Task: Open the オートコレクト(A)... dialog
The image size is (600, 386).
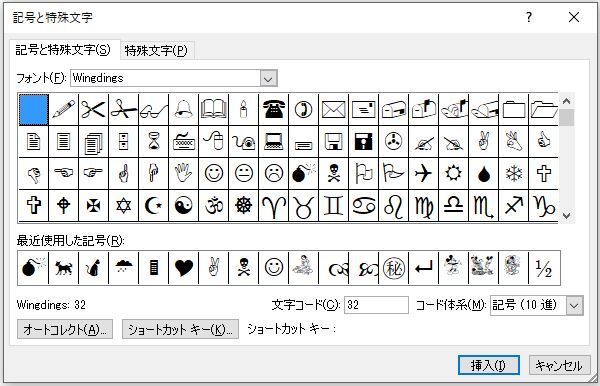Action: [x=65, y=329]
